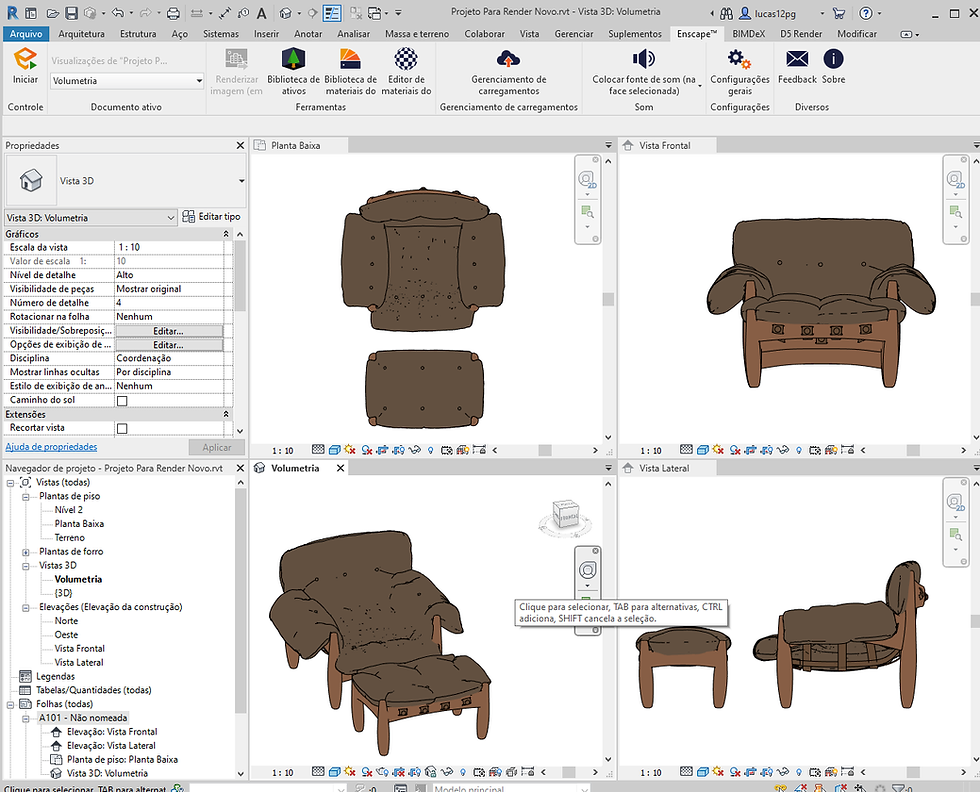Enable the Caminho do sol checkbox
Screen dimensions: 980x792
[122, 401]
